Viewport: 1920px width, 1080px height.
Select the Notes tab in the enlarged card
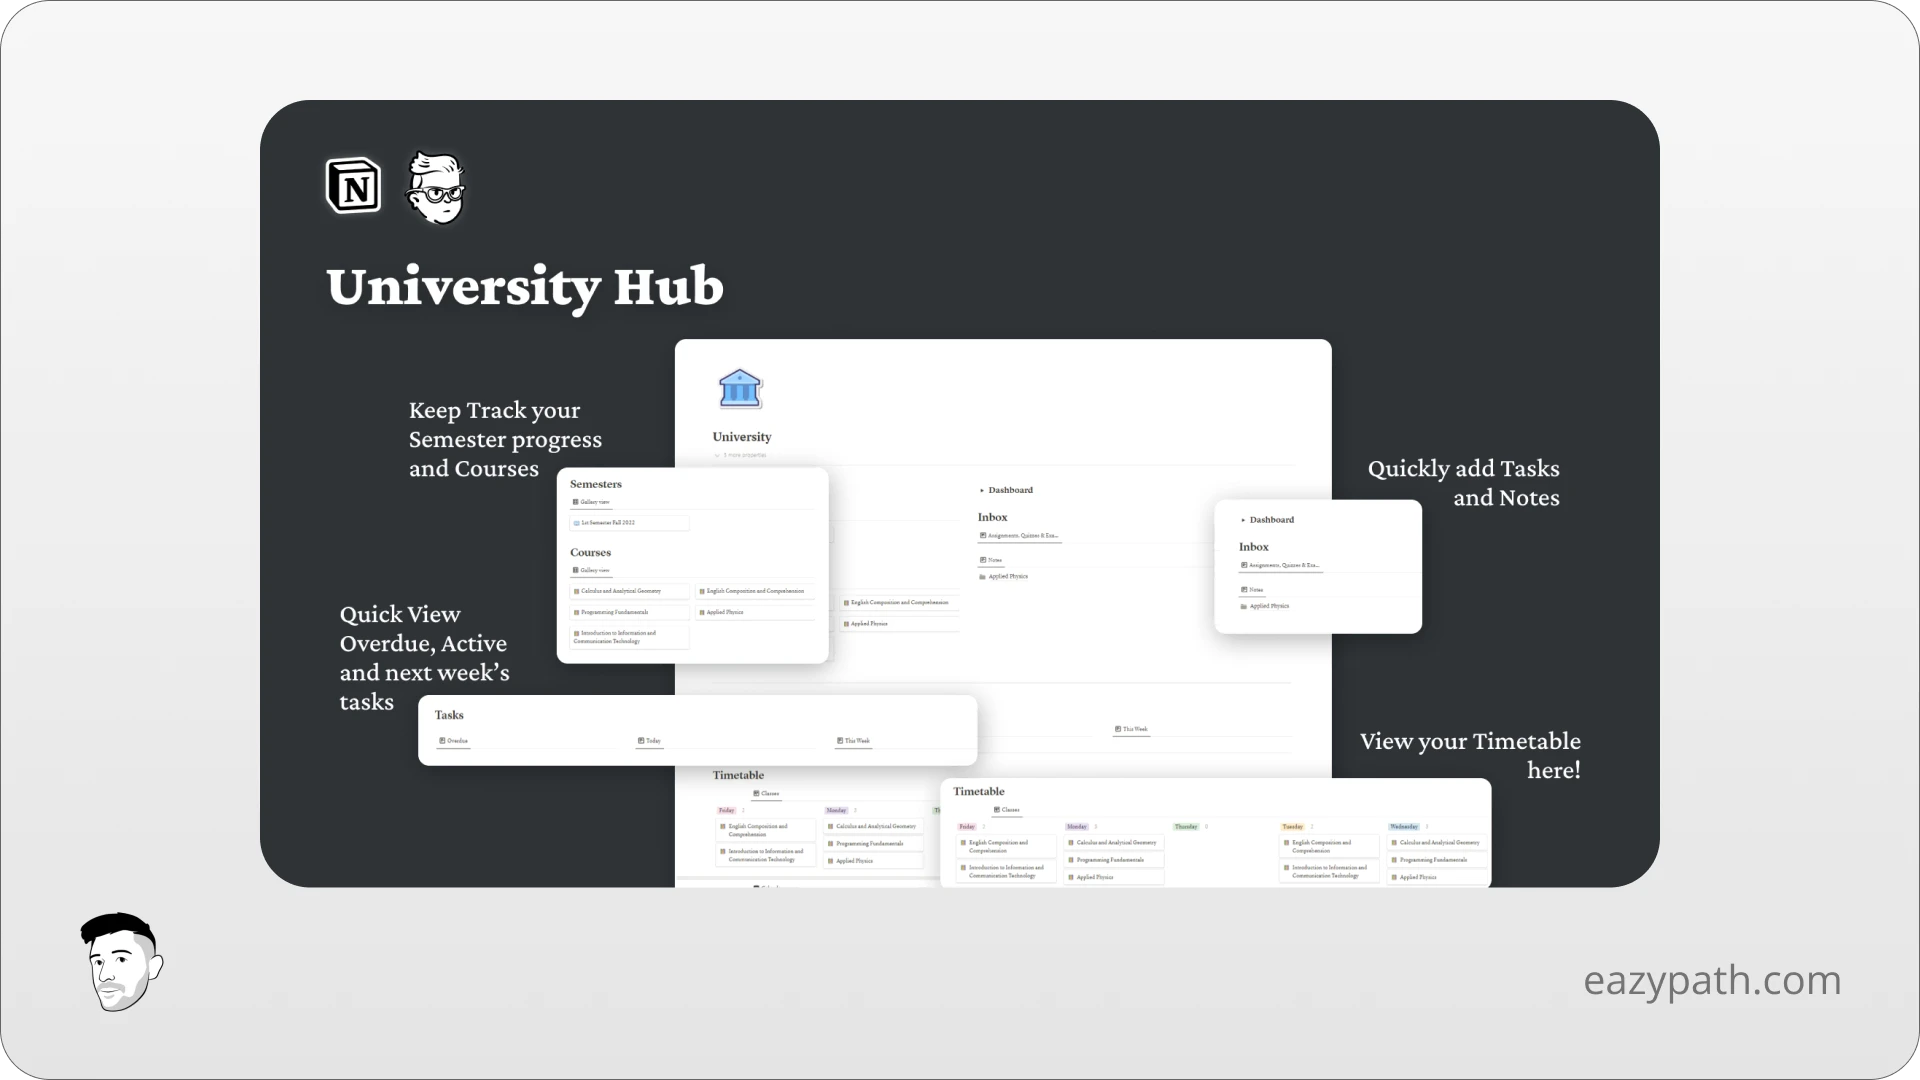click(1252, 590)
